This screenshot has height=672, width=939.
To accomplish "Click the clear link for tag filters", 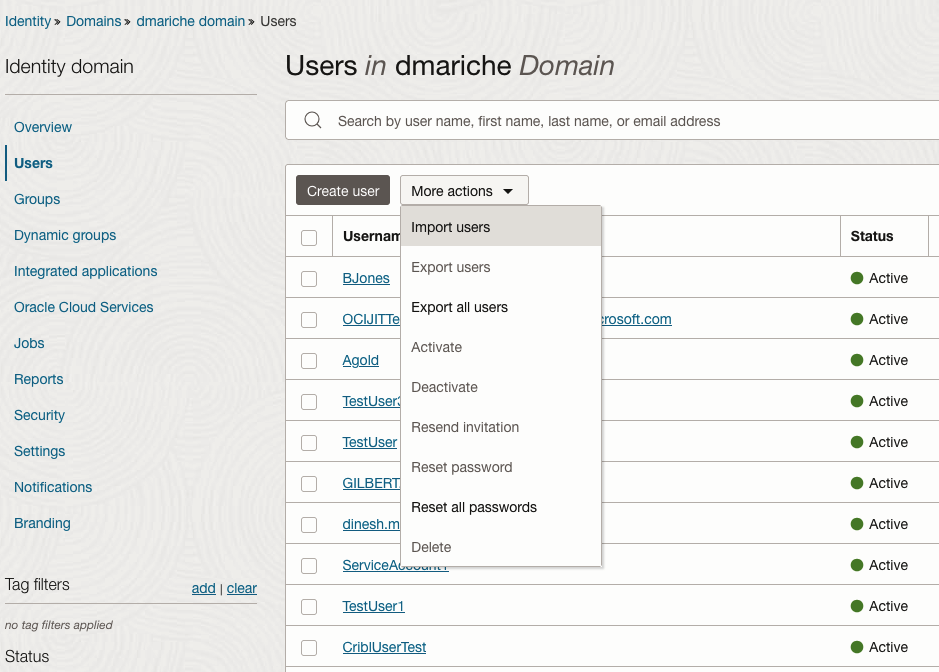I will [241, 588].
